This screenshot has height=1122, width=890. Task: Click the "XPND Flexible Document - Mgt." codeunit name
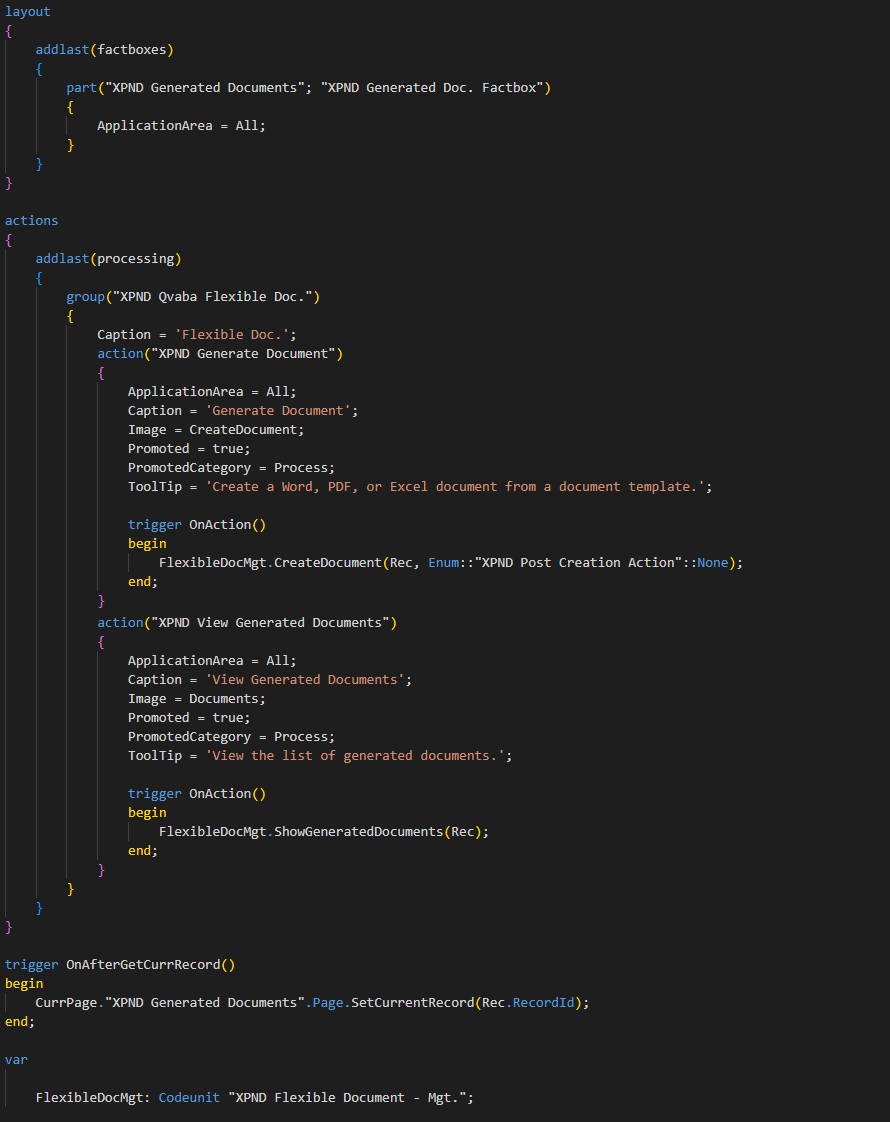pyautogui.click(x=350, y=1098)
